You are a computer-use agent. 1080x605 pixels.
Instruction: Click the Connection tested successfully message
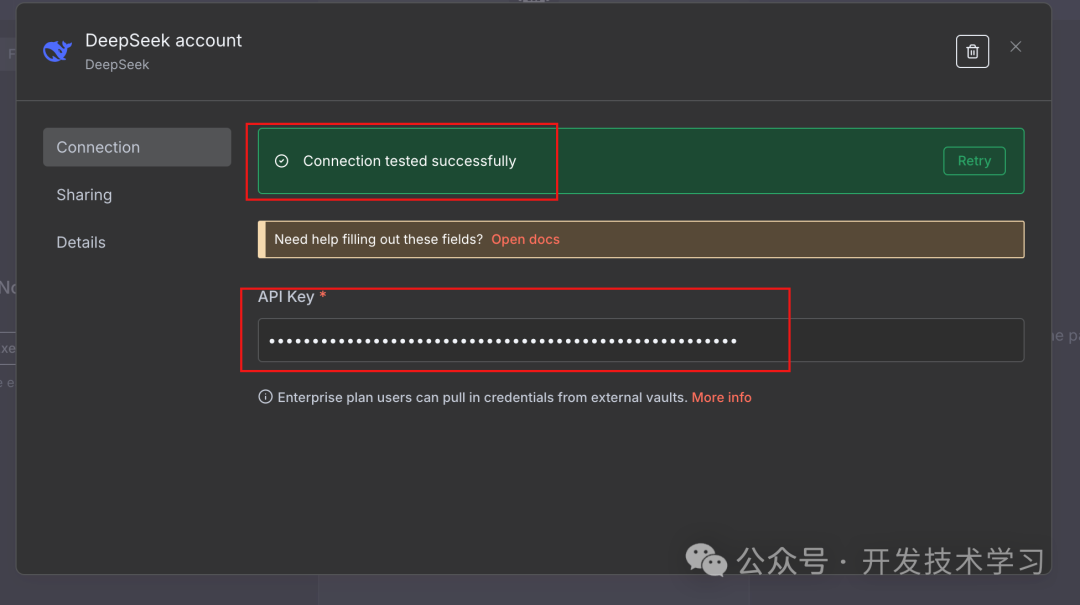(409, 161)
